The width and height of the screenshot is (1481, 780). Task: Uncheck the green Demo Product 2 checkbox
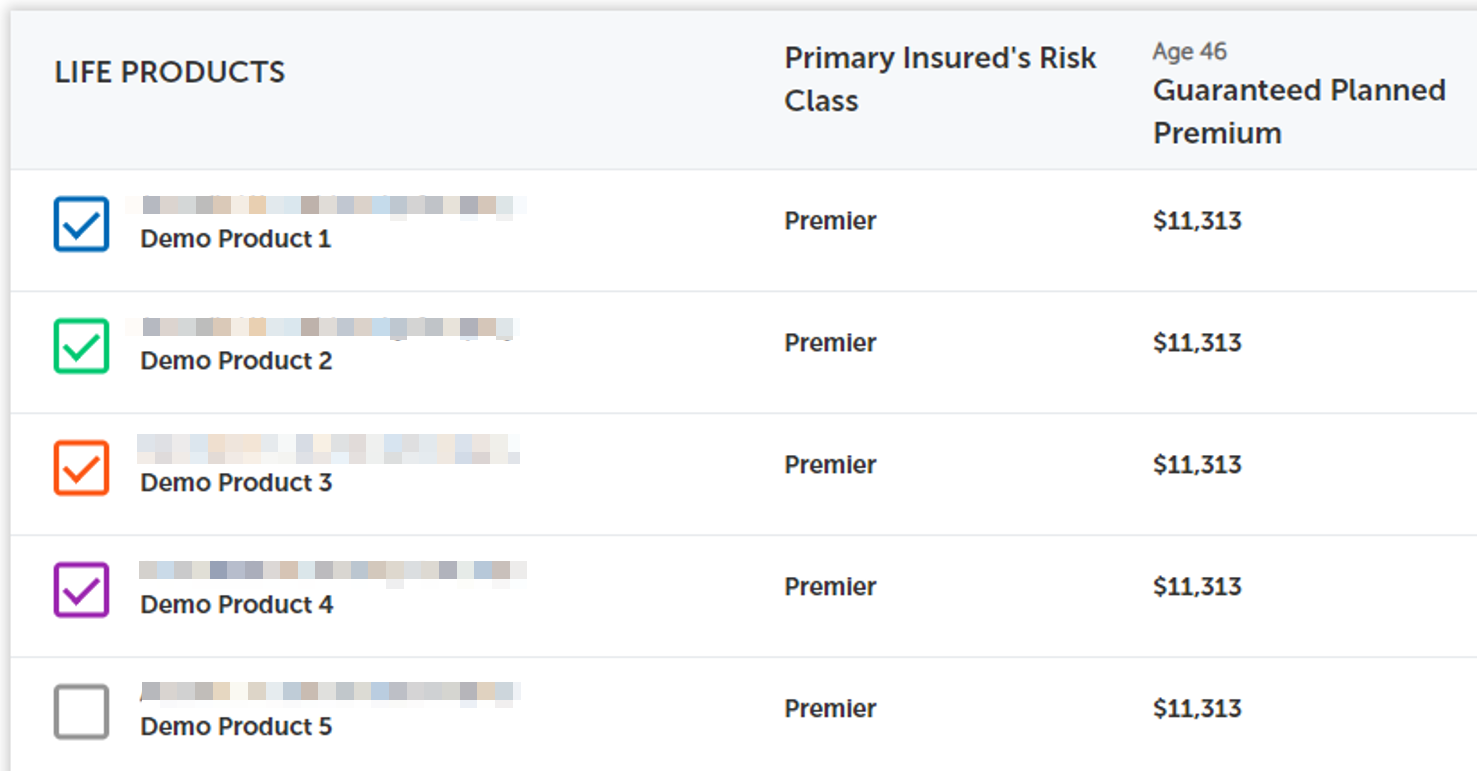pos(81,346)
